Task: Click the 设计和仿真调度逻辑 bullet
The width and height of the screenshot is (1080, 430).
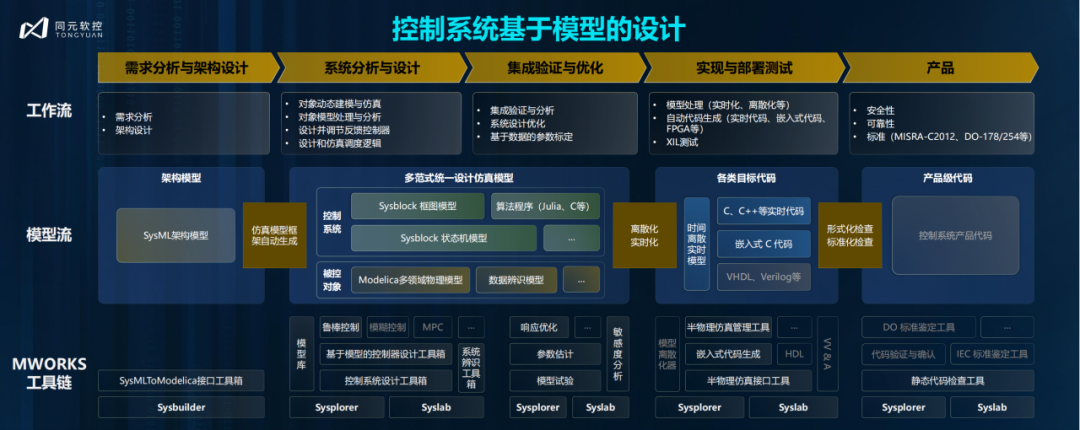Action: coord(340,143)
